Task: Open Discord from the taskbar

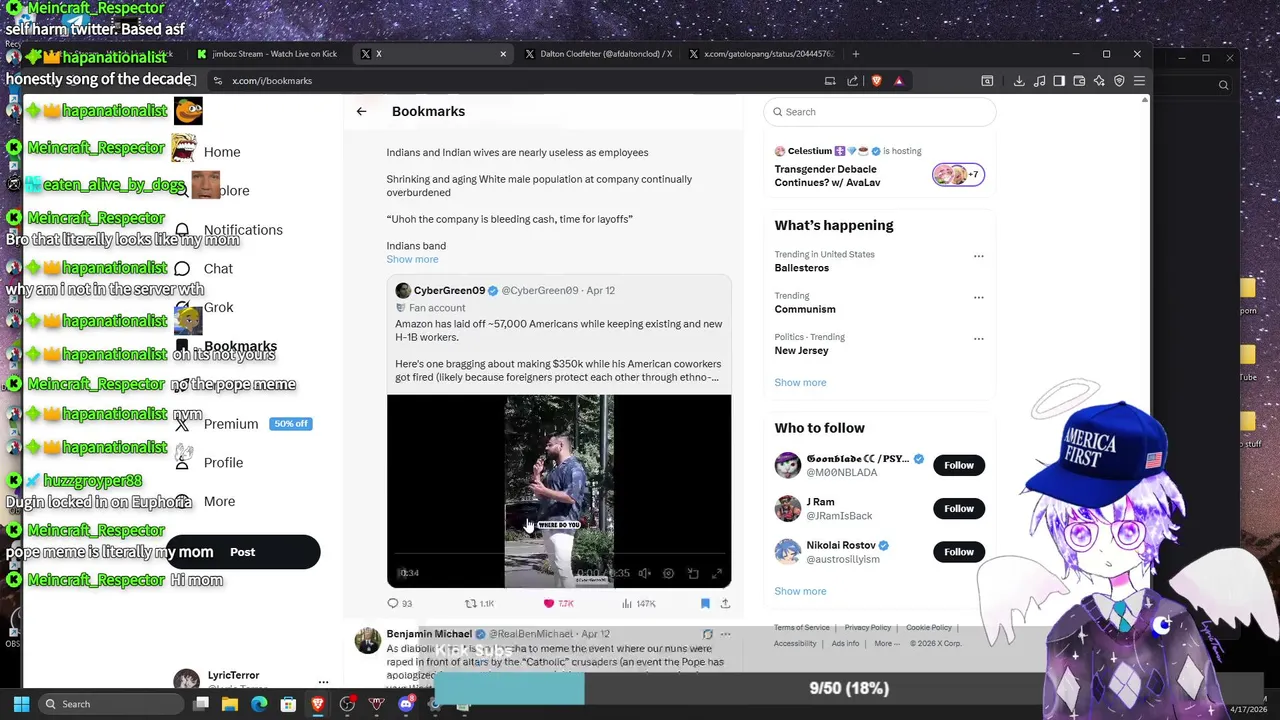Action: pos(405,704)
